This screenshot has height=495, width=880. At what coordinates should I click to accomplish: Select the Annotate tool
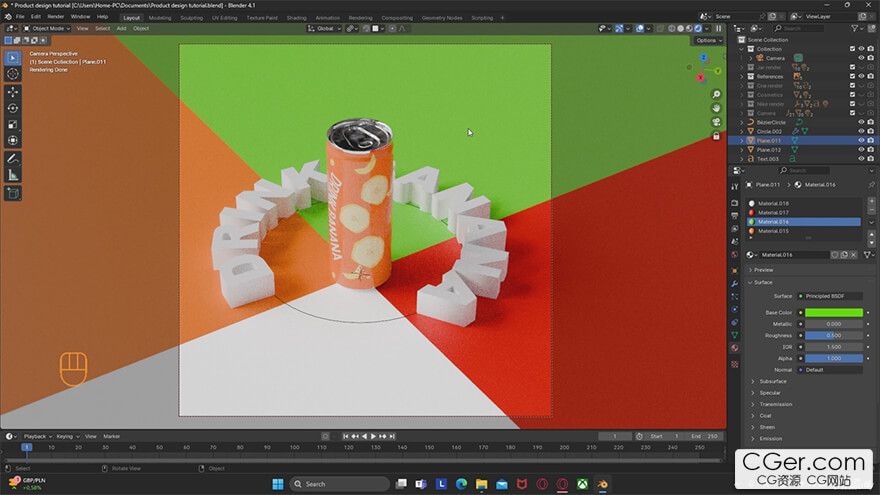[13, 159]
